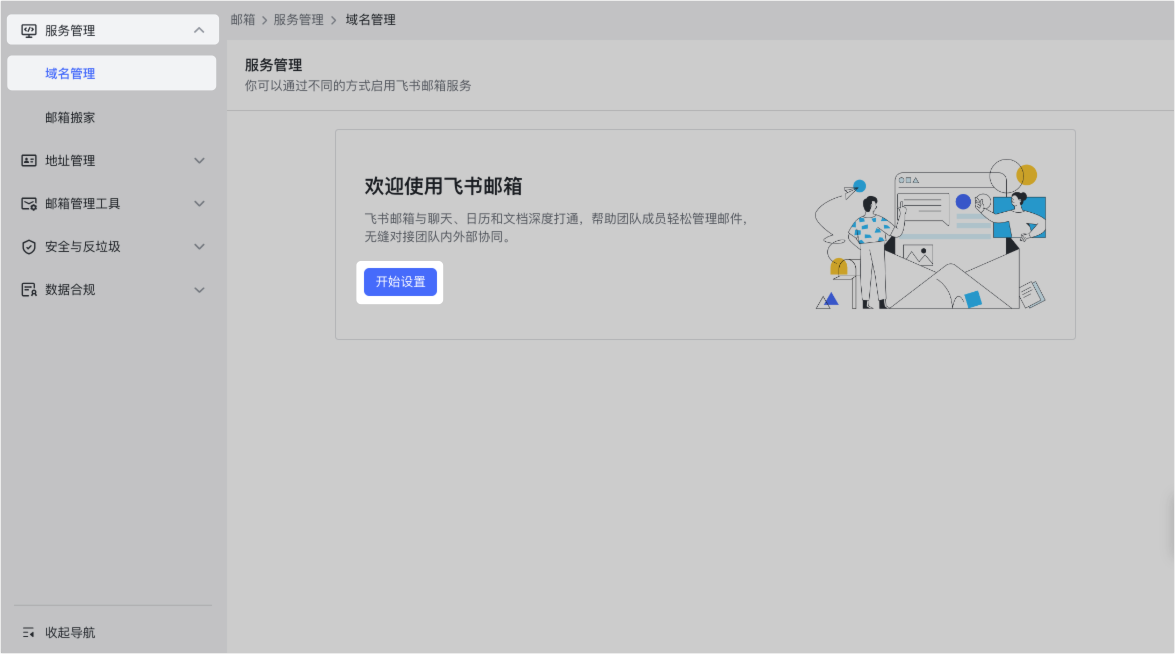Click the 安全与反垃圾 shield icon
The width and height of the screenshot is (1175, 654).
28,246
